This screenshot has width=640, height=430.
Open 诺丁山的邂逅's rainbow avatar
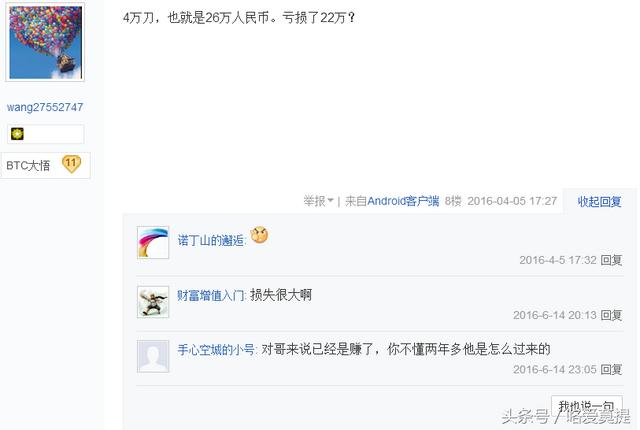(x=153, y=242)
